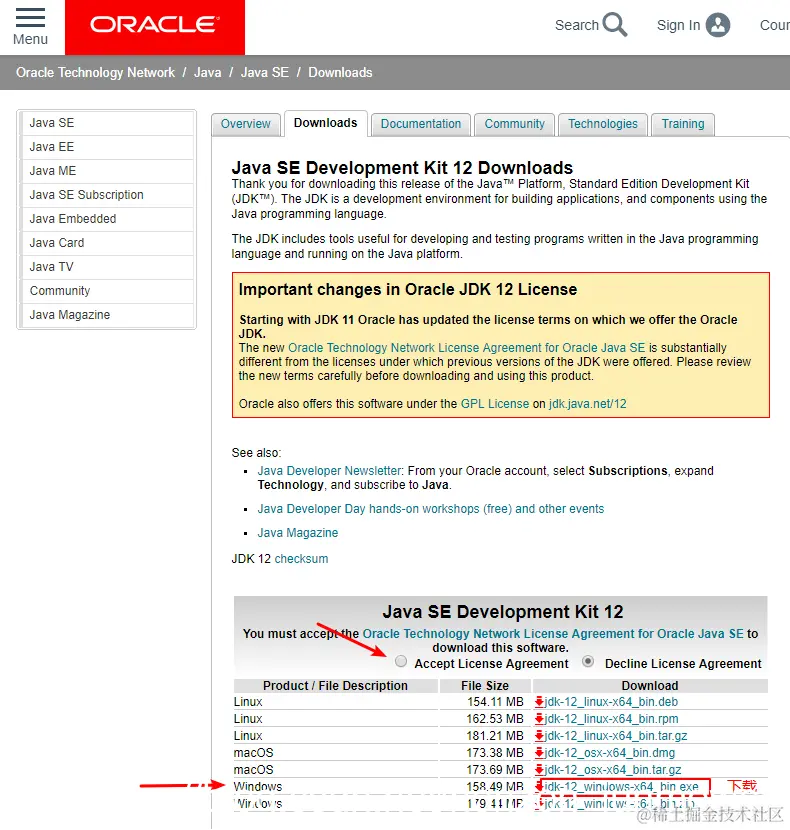Image resolution: width=790 pixels, height=830 pixels.
Task: Open Java TV sidebar item
Action: [x=107, y=267]
